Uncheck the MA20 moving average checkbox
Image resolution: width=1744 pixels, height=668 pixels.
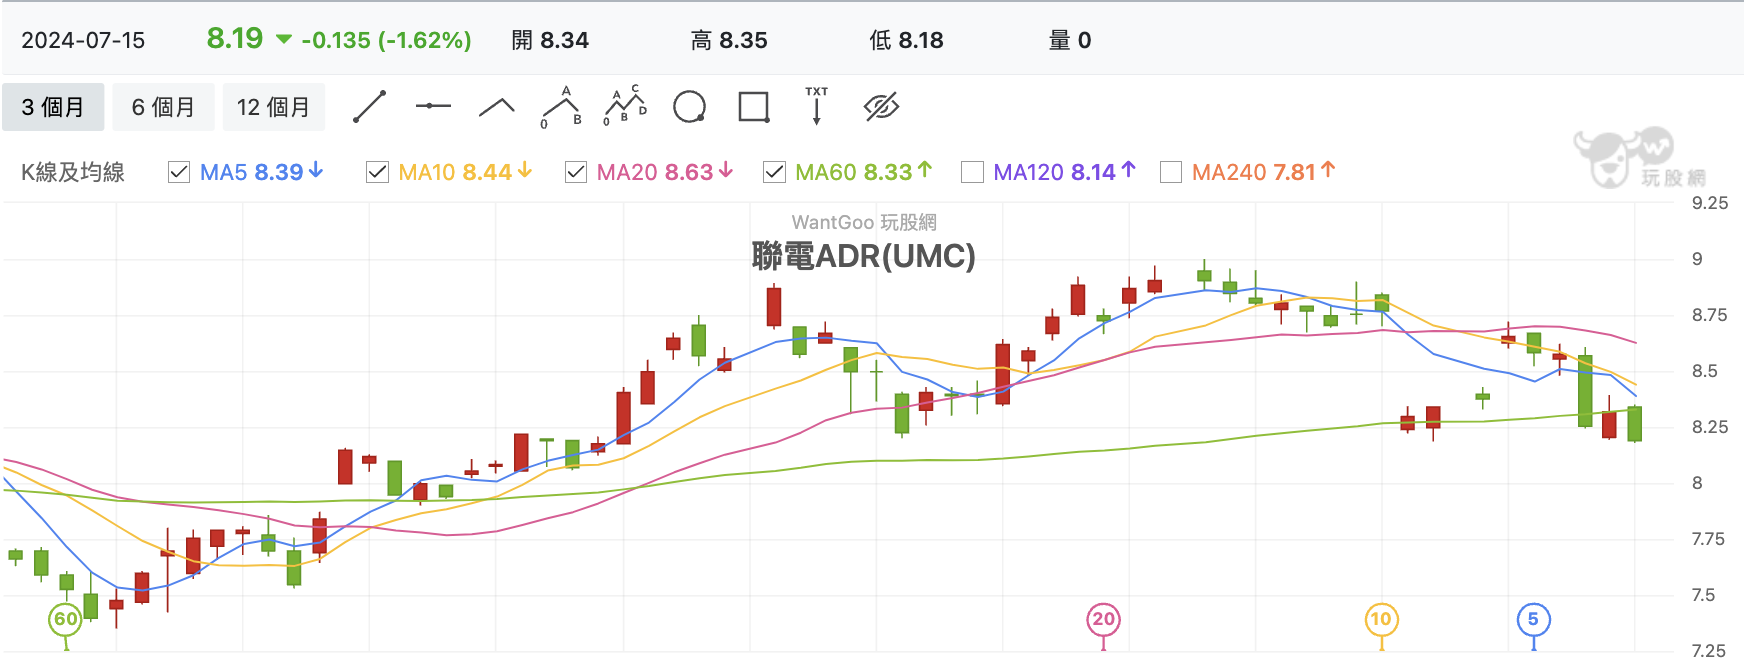point(576,172)
